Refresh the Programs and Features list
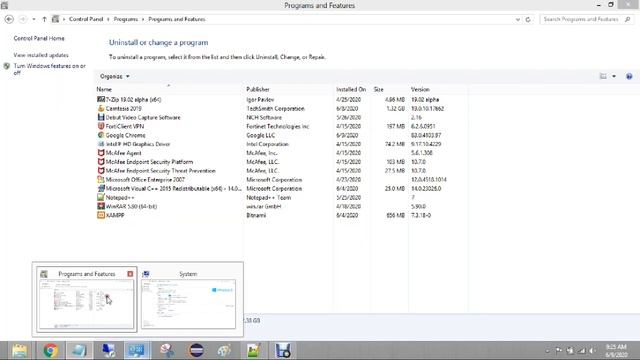This screenshot has height=360, width=640. point(528,19)
